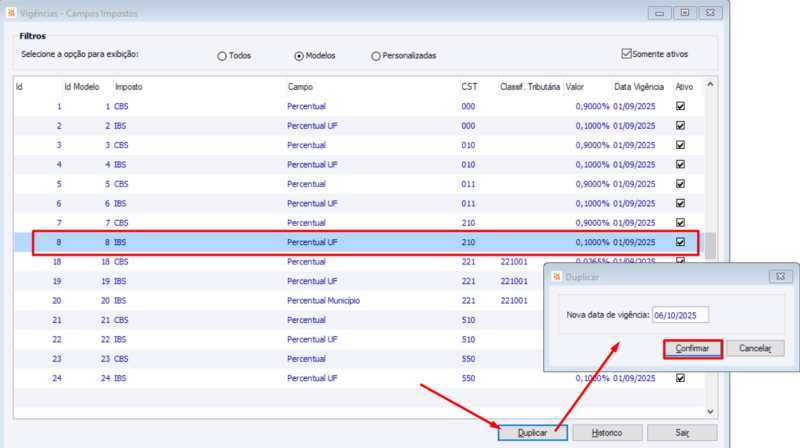
Task: Select row Id 22 Percentual UF cell
Action: tap(312, 339)
